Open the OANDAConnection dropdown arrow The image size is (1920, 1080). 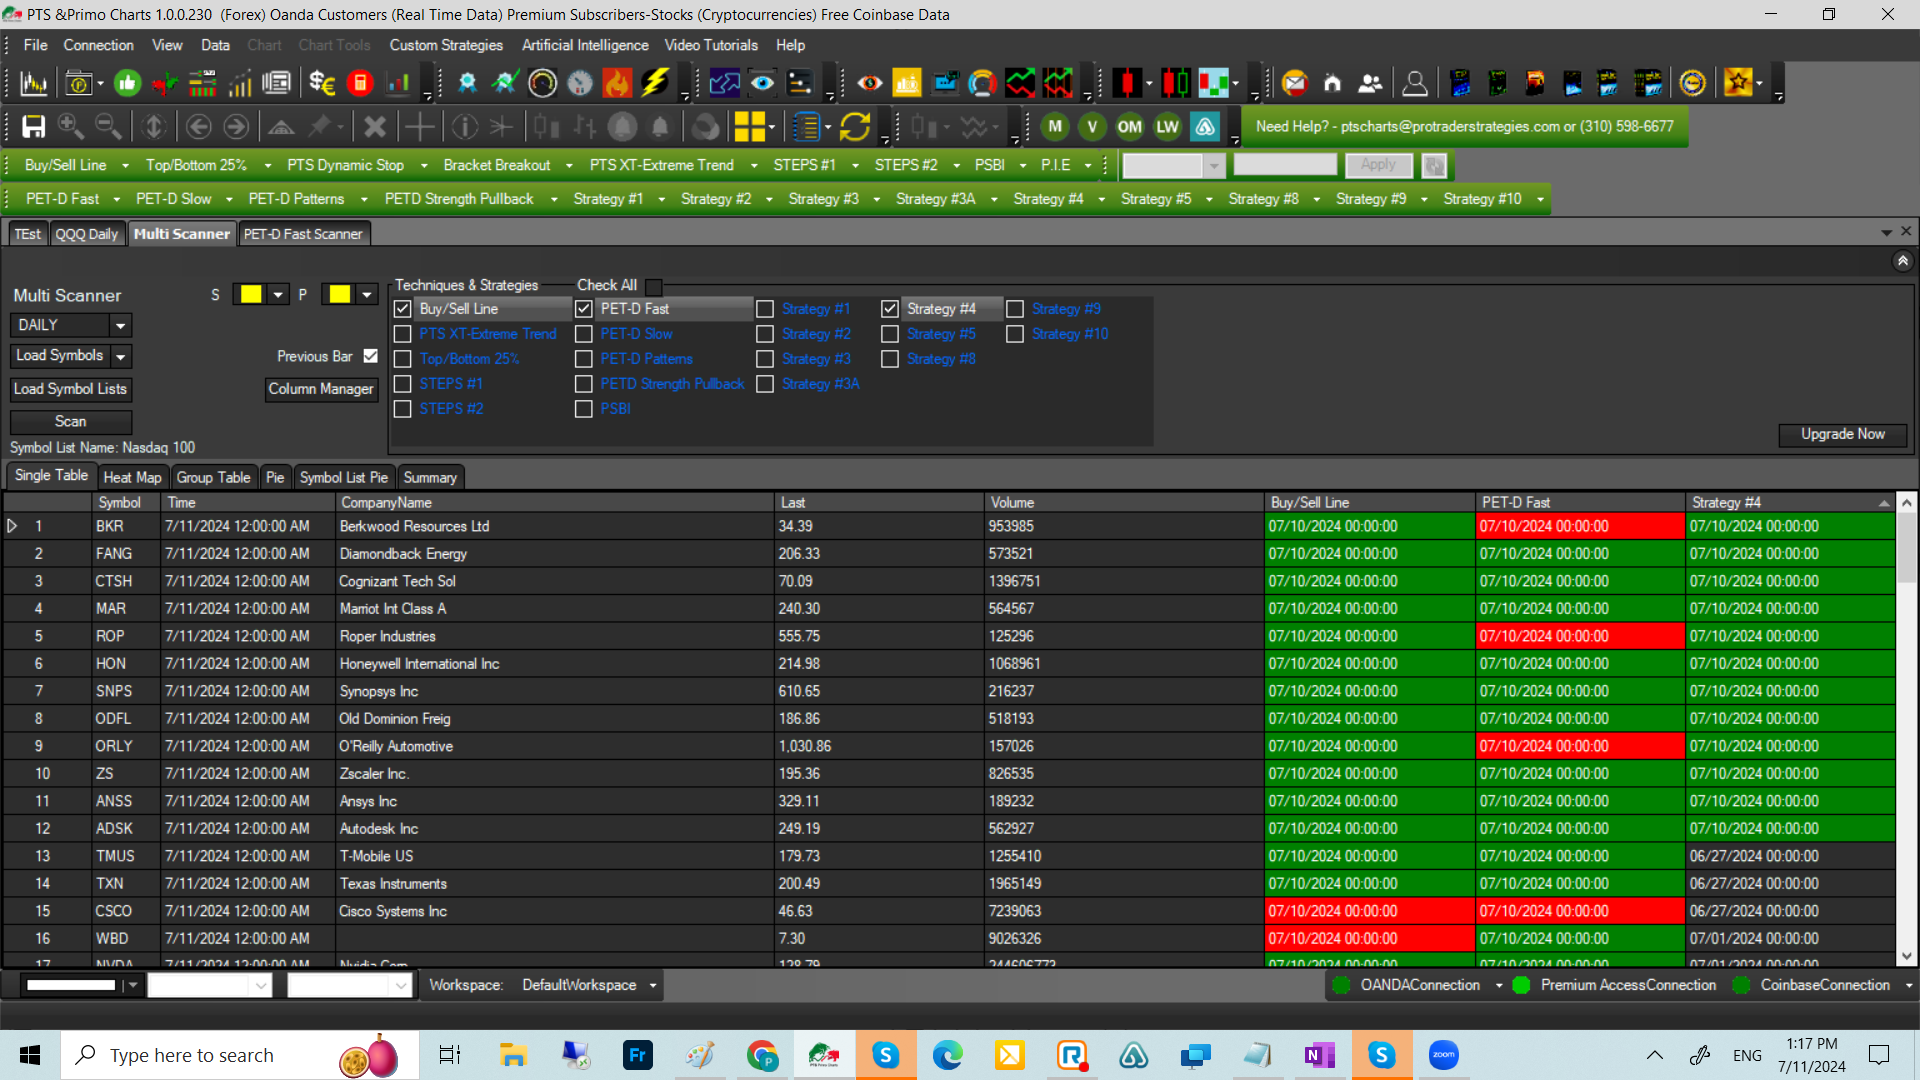click(x=1499, y=986)
